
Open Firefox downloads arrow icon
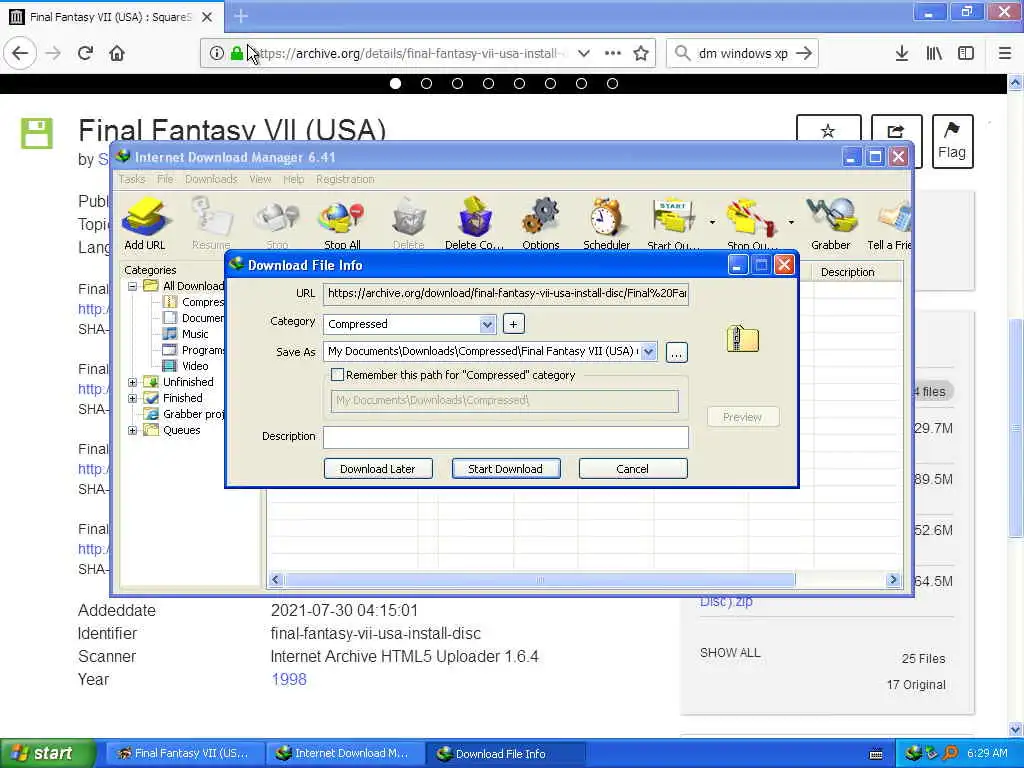(902, 54)
